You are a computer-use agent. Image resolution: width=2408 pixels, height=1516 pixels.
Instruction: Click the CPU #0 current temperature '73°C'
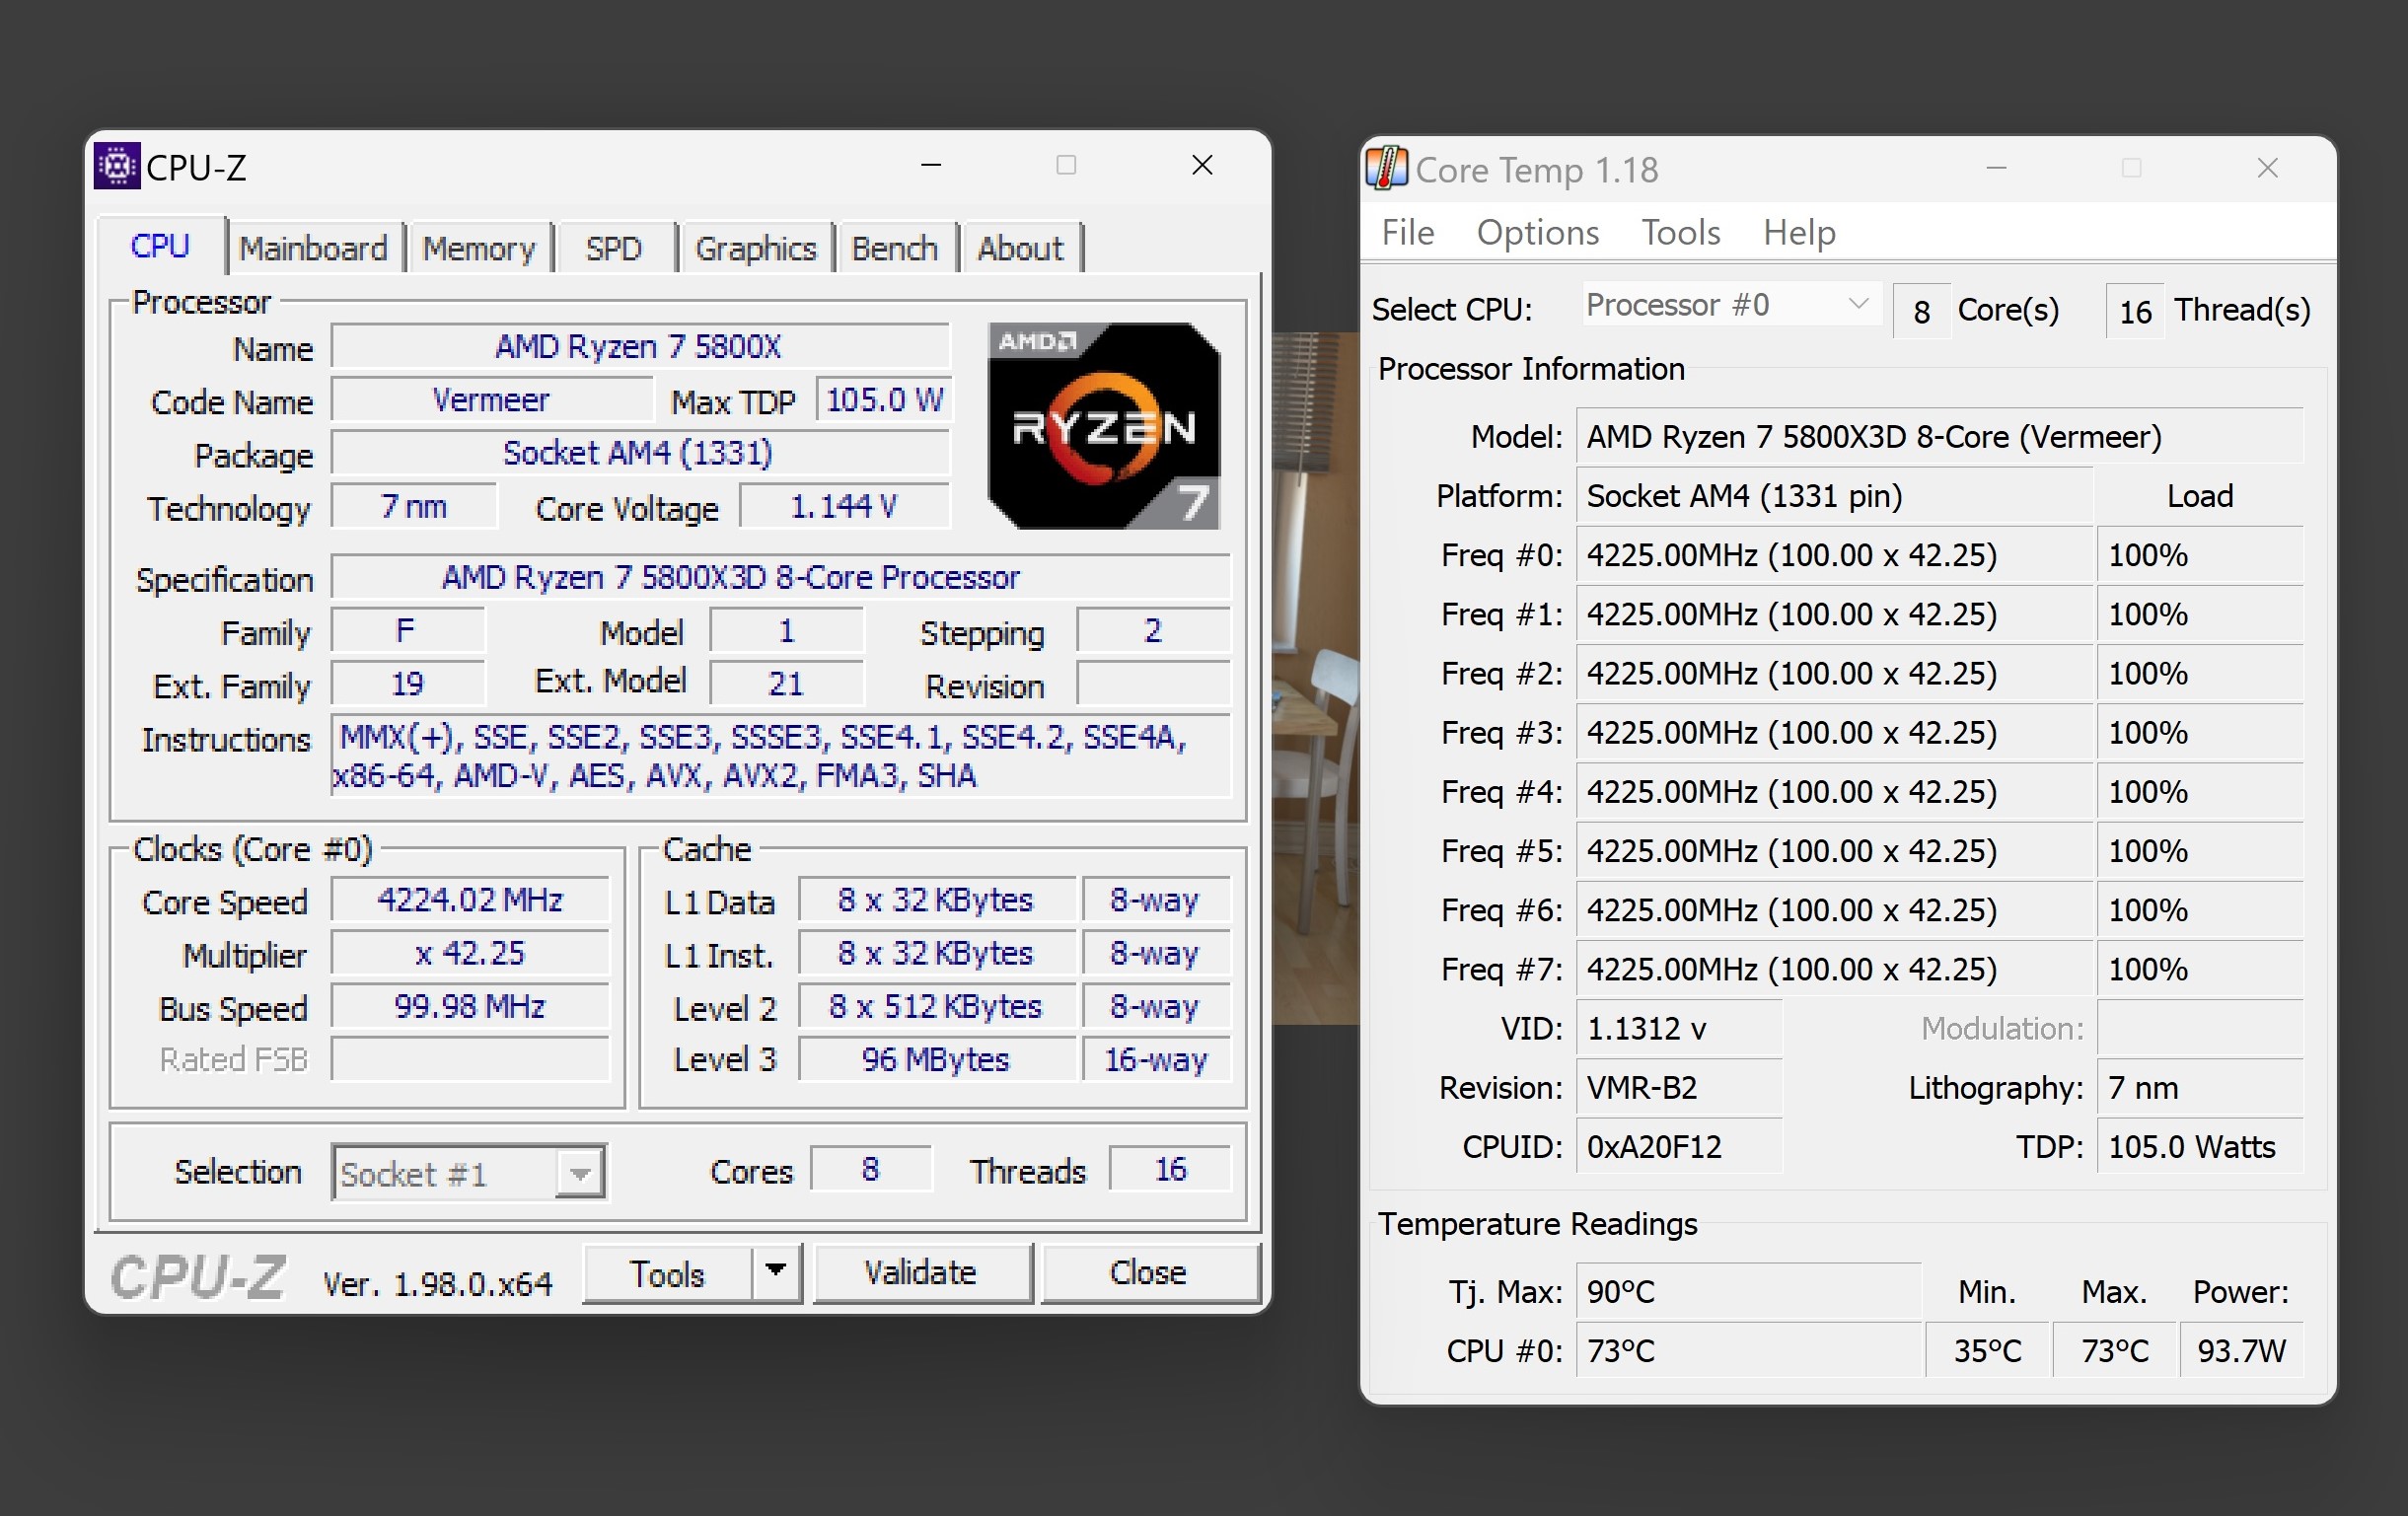(x=1747, y=1351)
